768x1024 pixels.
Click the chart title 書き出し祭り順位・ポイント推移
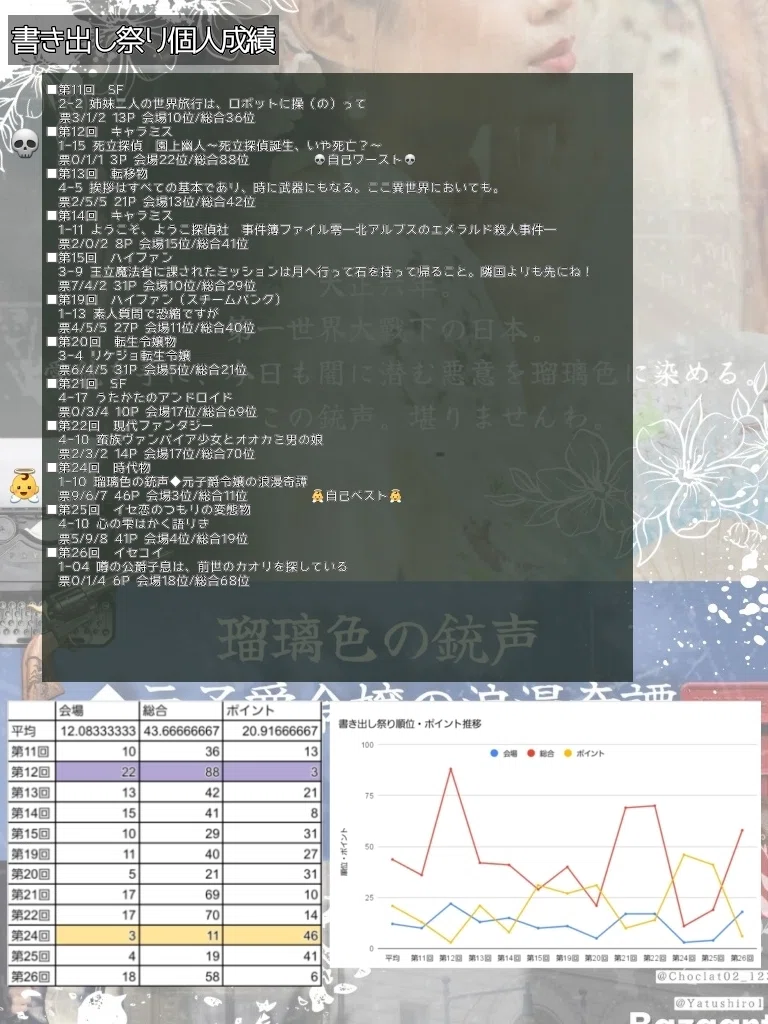[x=410, y=724]
